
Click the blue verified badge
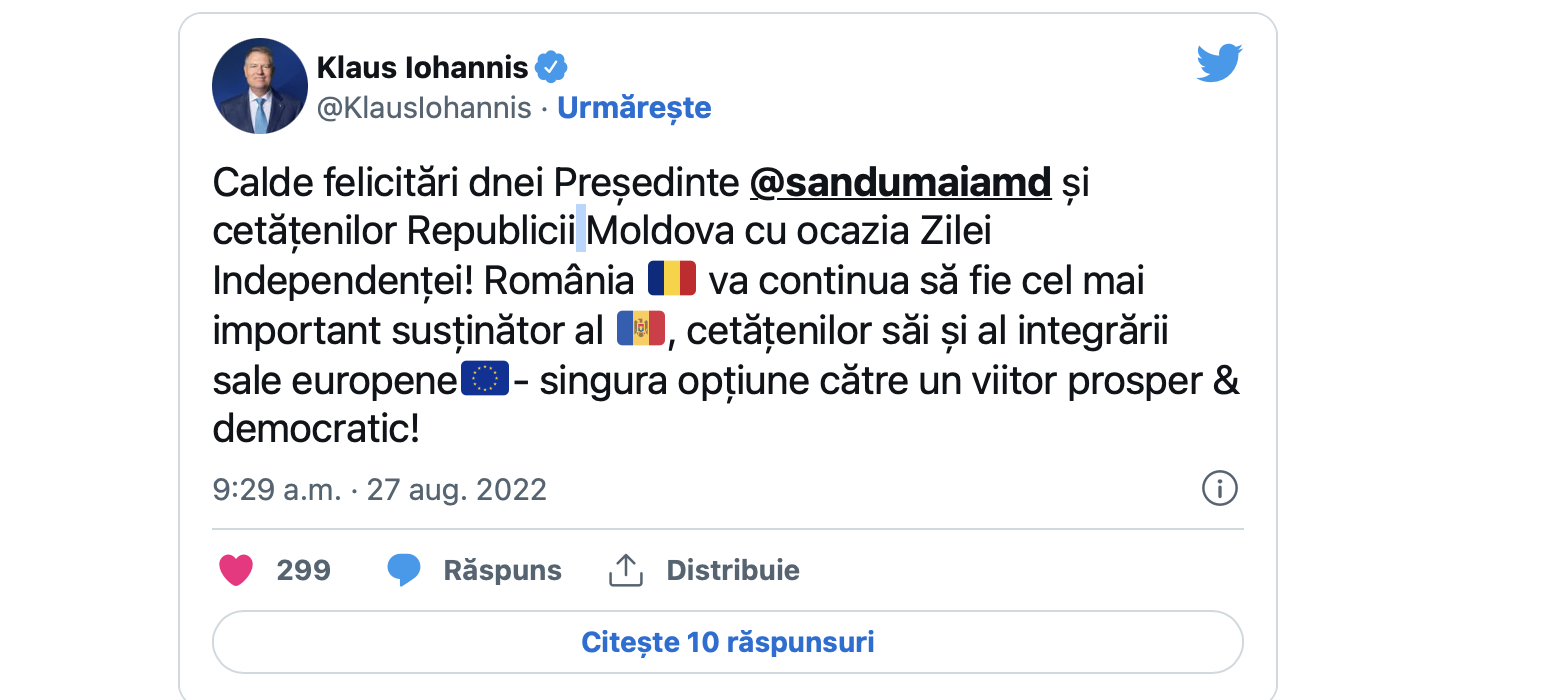click(551, 68)
